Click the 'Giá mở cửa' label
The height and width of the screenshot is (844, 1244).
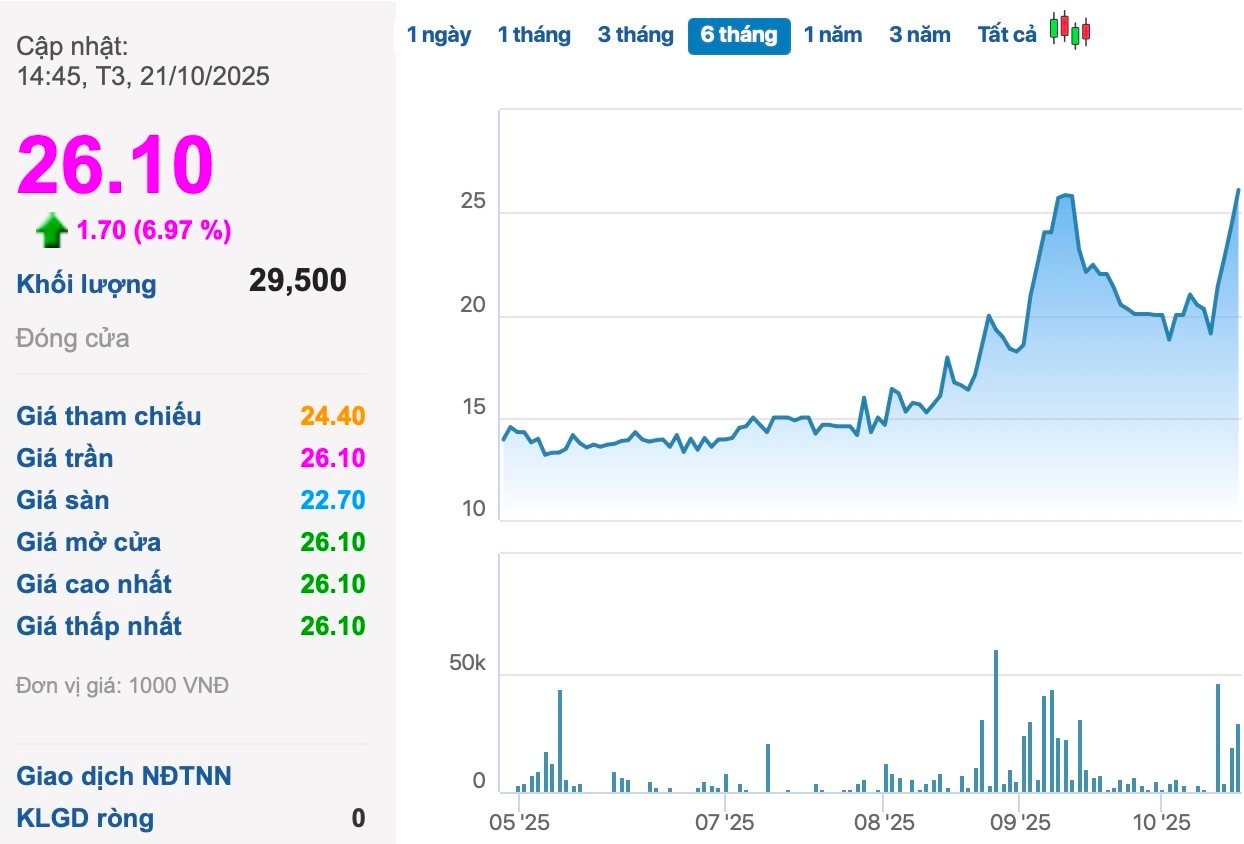pyautogui.click(x=89, y=542)
